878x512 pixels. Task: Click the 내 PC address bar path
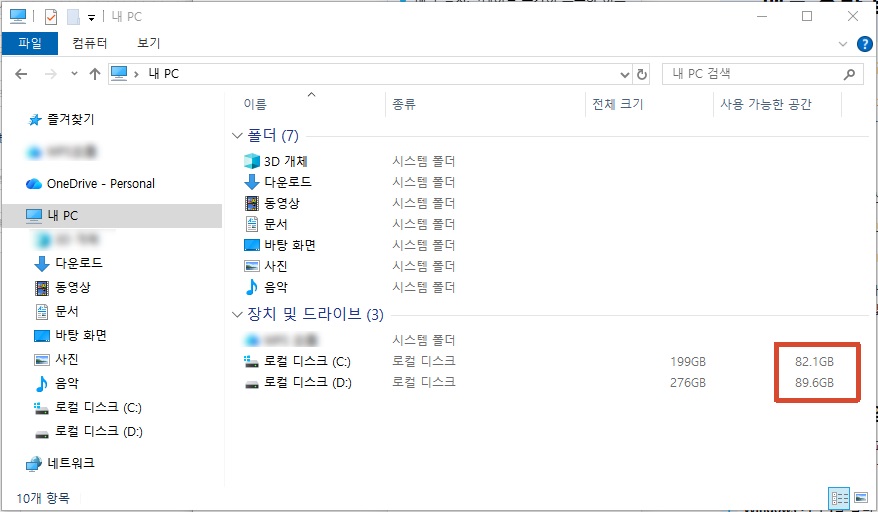[164, 74]
